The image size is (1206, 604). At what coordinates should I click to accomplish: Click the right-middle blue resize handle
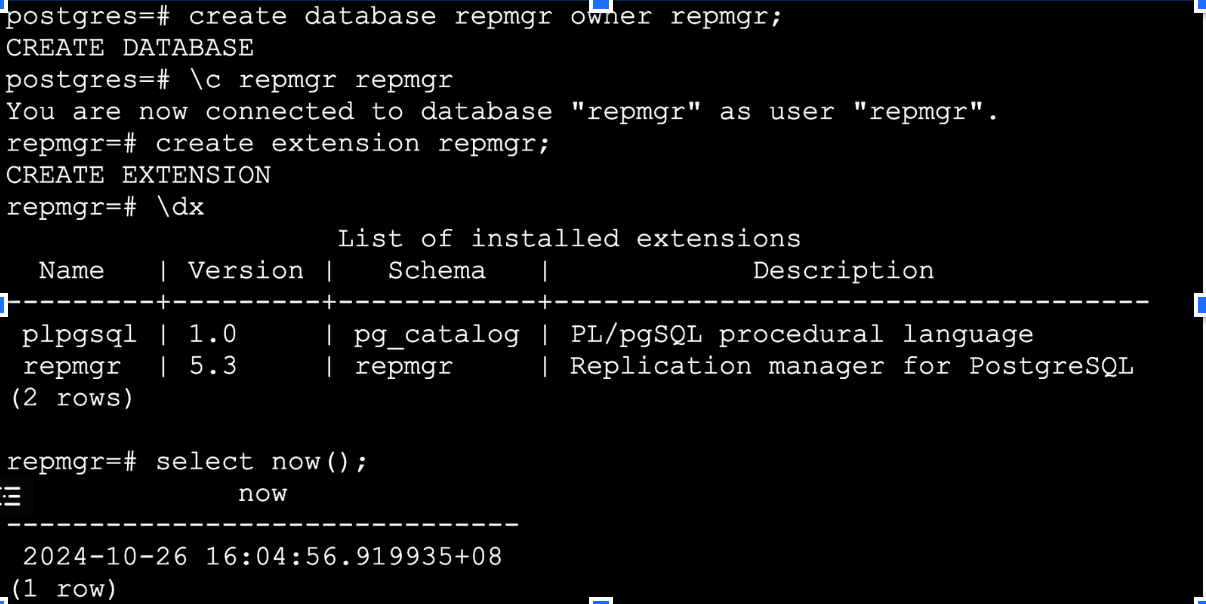point(1201,302)
